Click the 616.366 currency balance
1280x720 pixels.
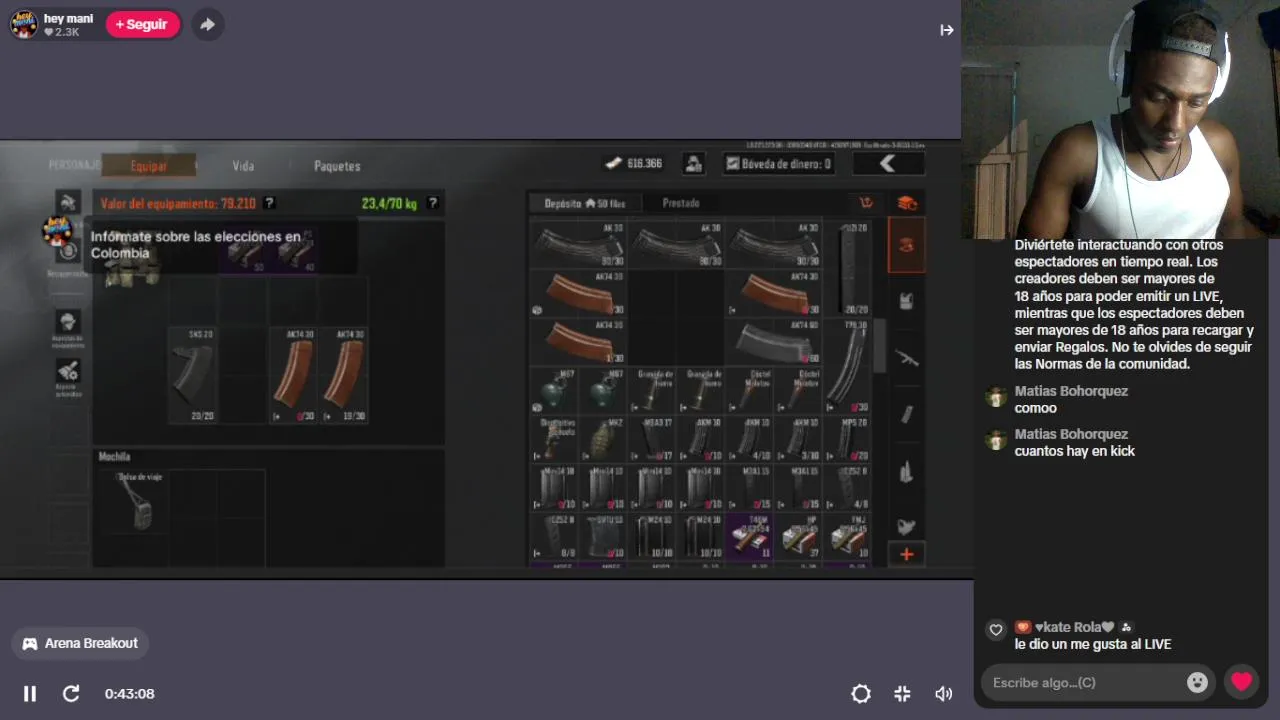point(633,163)
